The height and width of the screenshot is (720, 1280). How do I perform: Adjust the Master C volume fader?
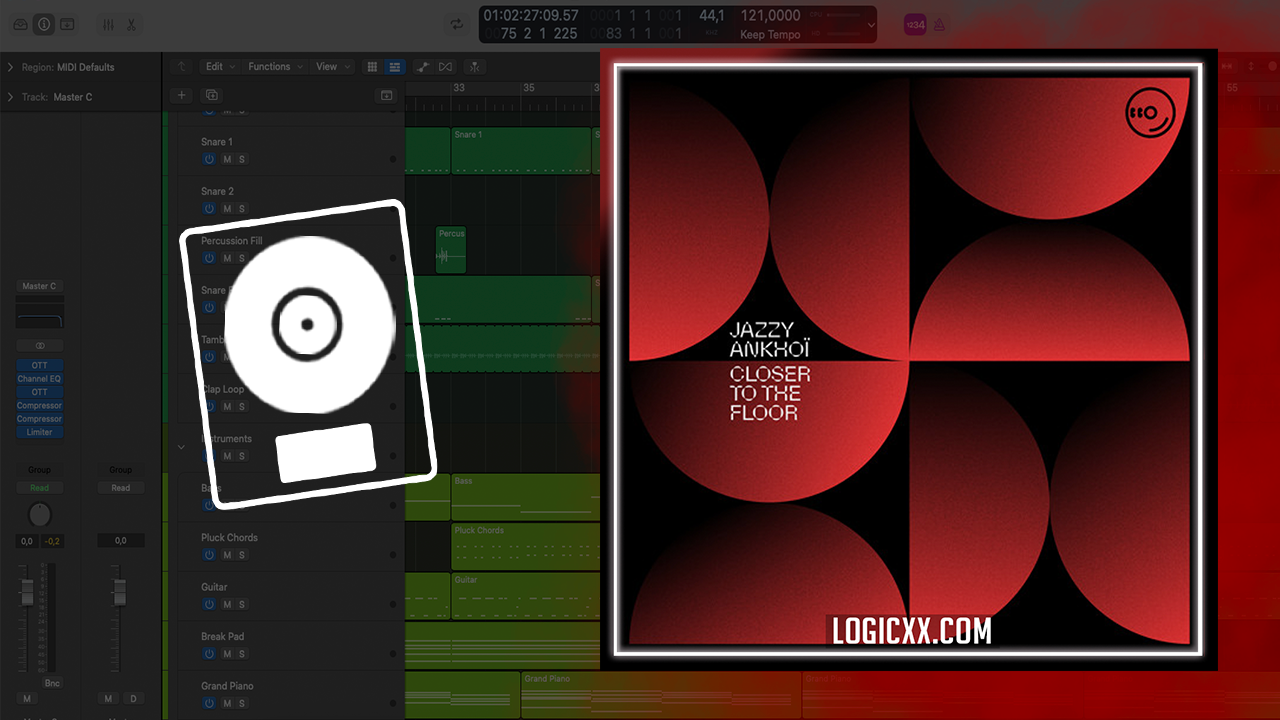27,591
